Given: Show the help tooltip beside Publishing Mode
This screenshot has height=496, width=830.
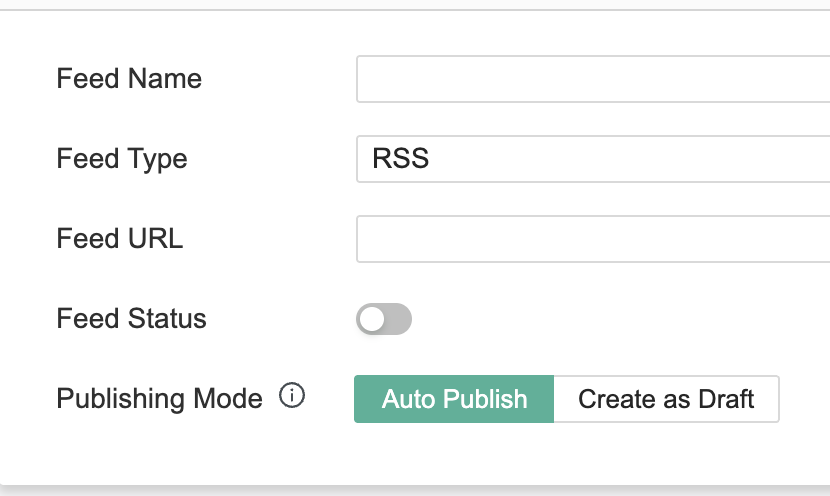Looking at the screenshot, I should [291, 397].
